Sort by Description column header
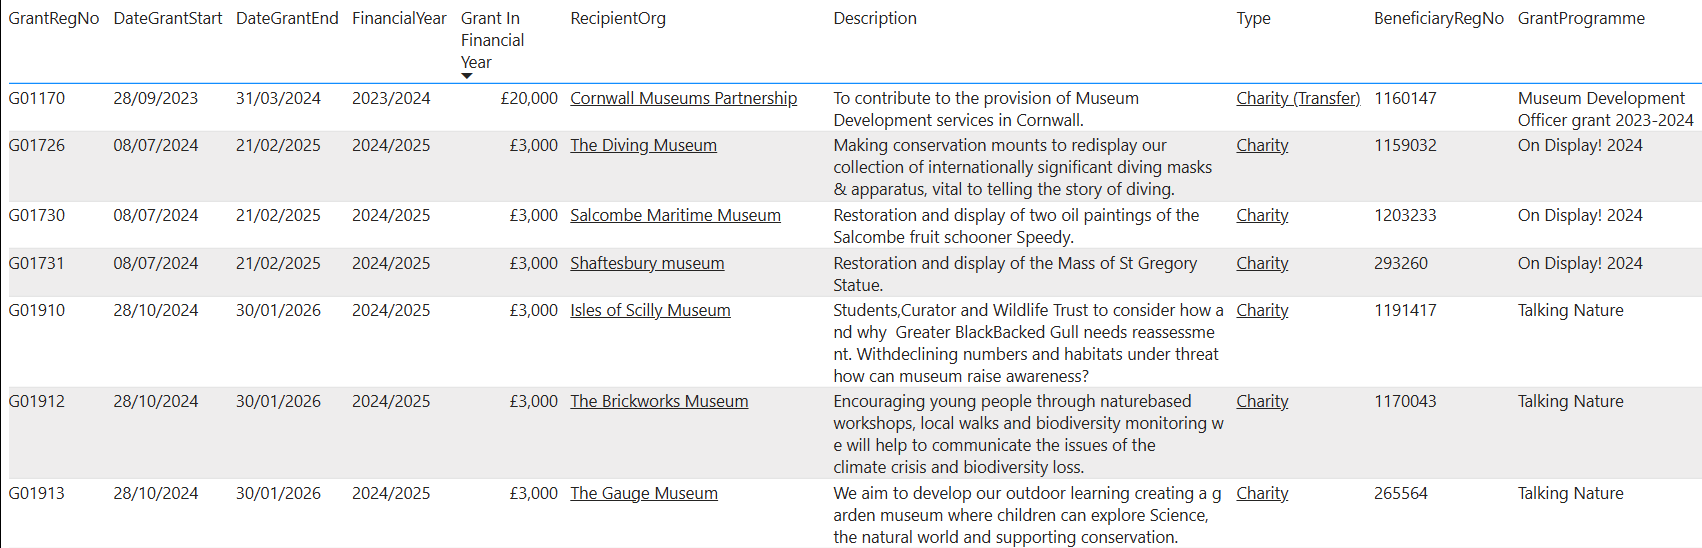This screenshot has height=548, width=1702. click(x=875, y=18)
